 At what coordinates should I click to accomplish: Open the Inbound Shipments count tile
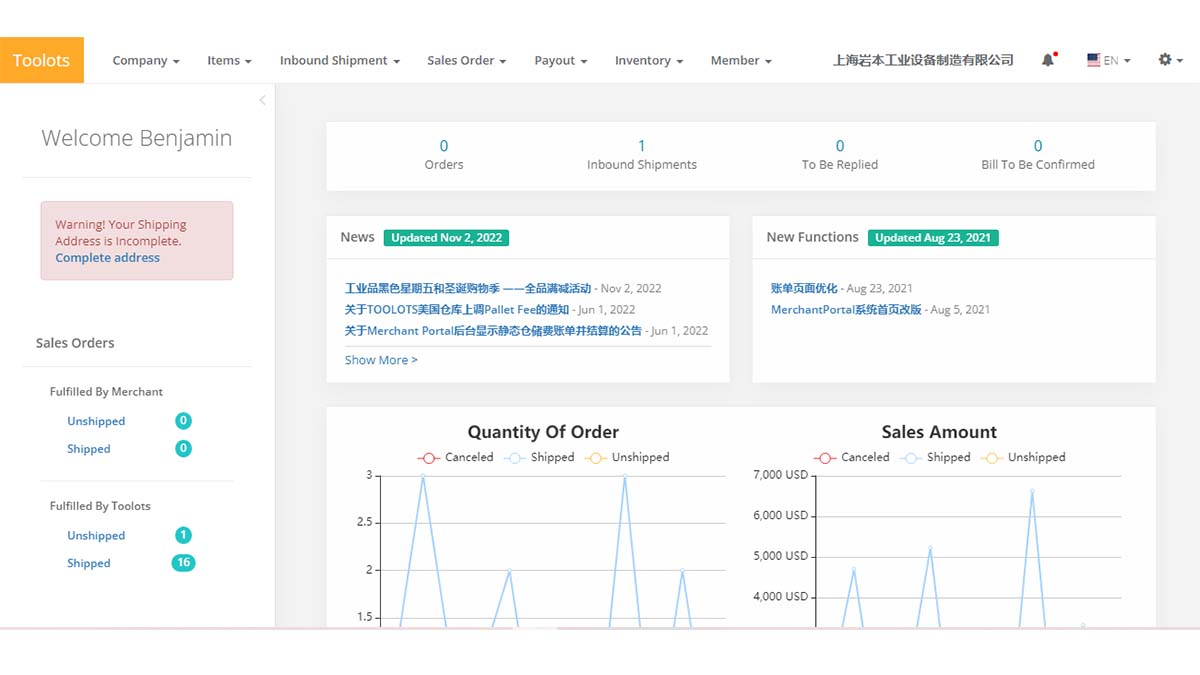(641, 154)
